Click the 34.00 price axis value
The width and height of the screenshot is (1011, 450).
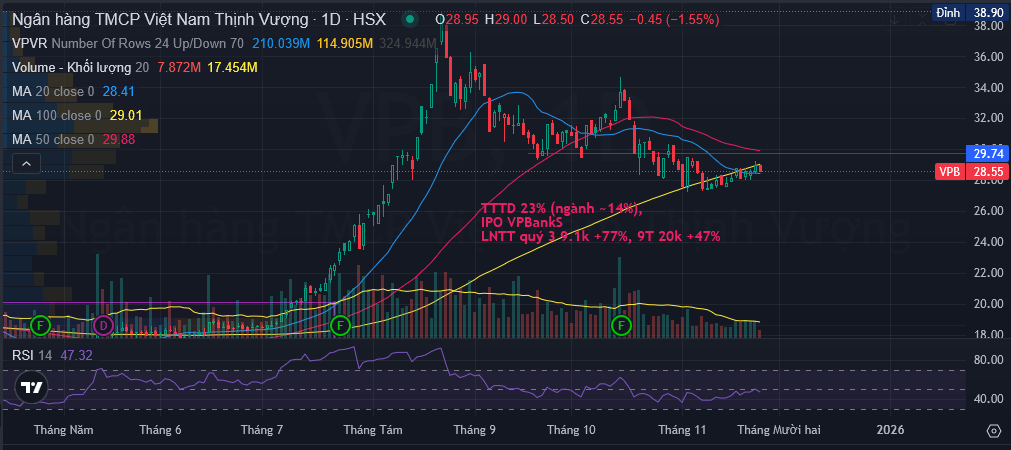tap(988, 88)
